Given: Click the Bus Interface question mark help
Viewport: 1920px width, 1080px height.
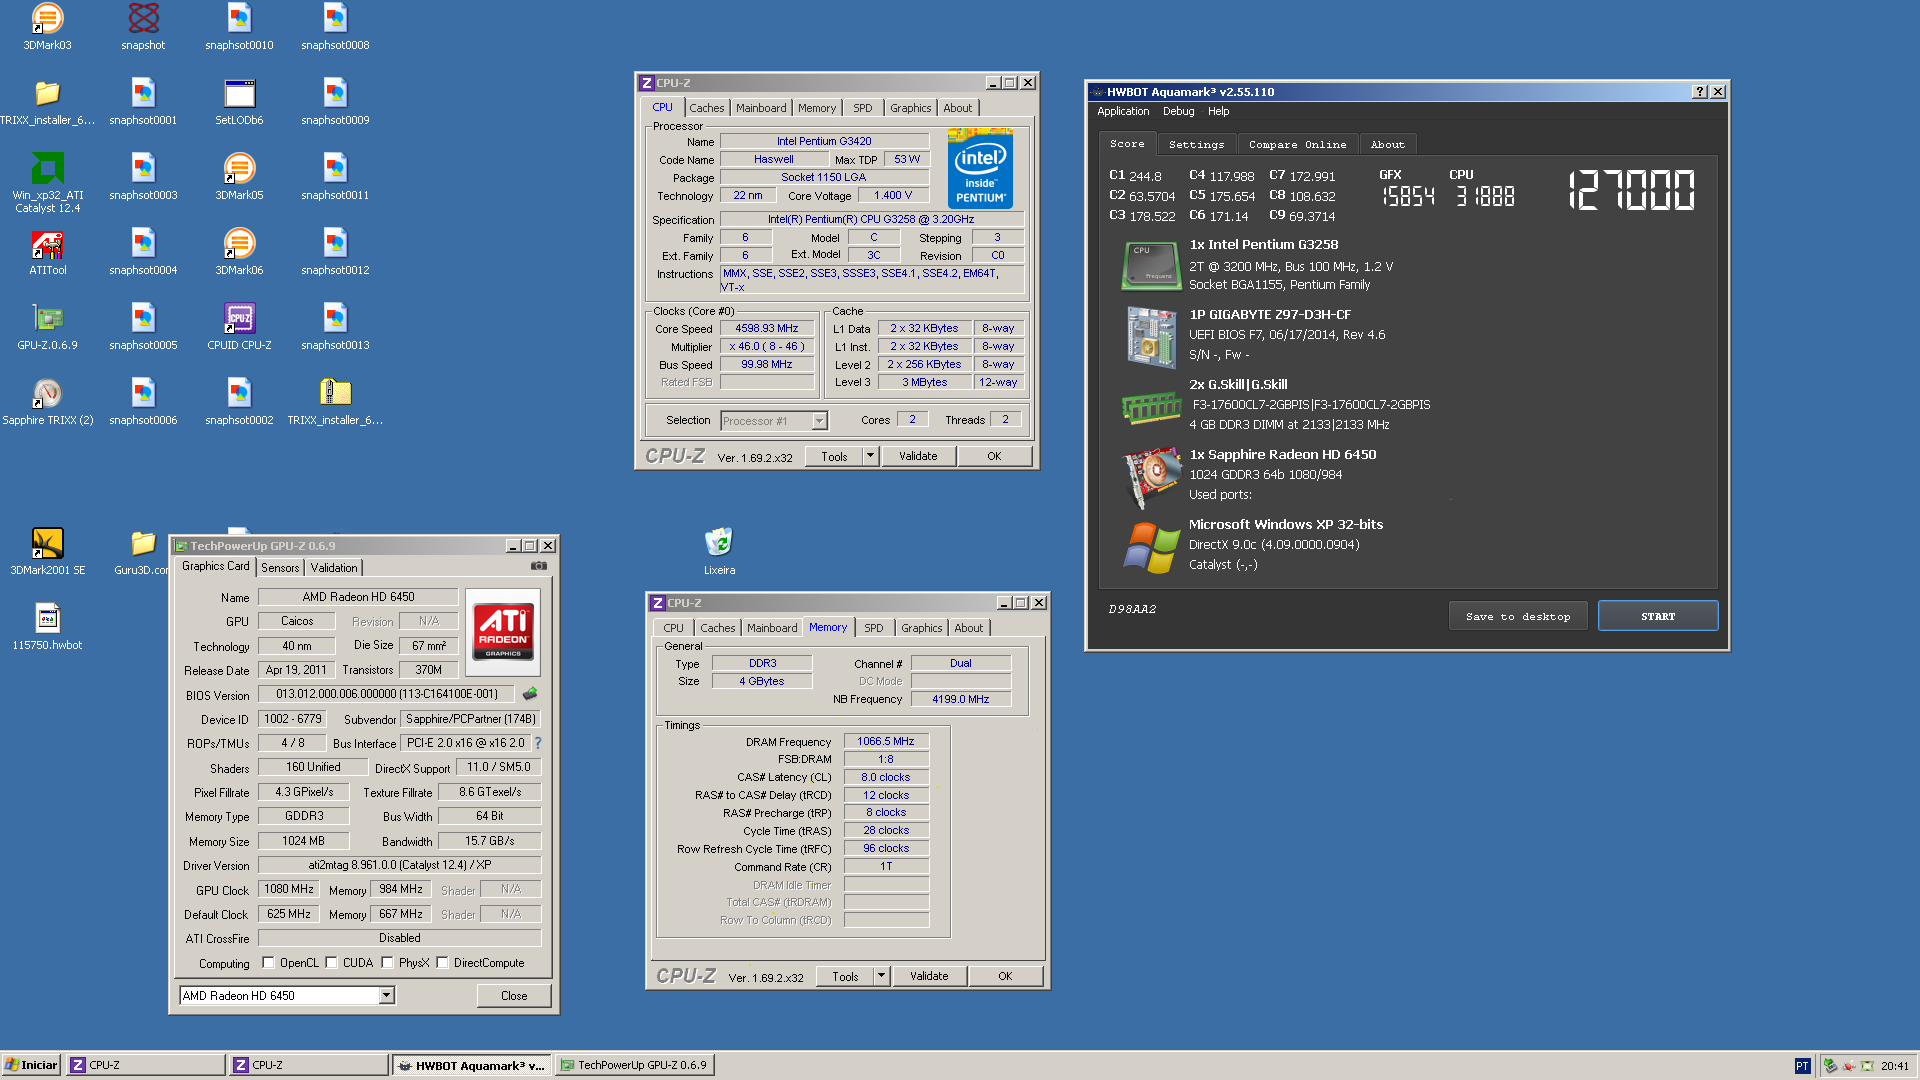Looking at the screenshot, I should pos(538,743).
